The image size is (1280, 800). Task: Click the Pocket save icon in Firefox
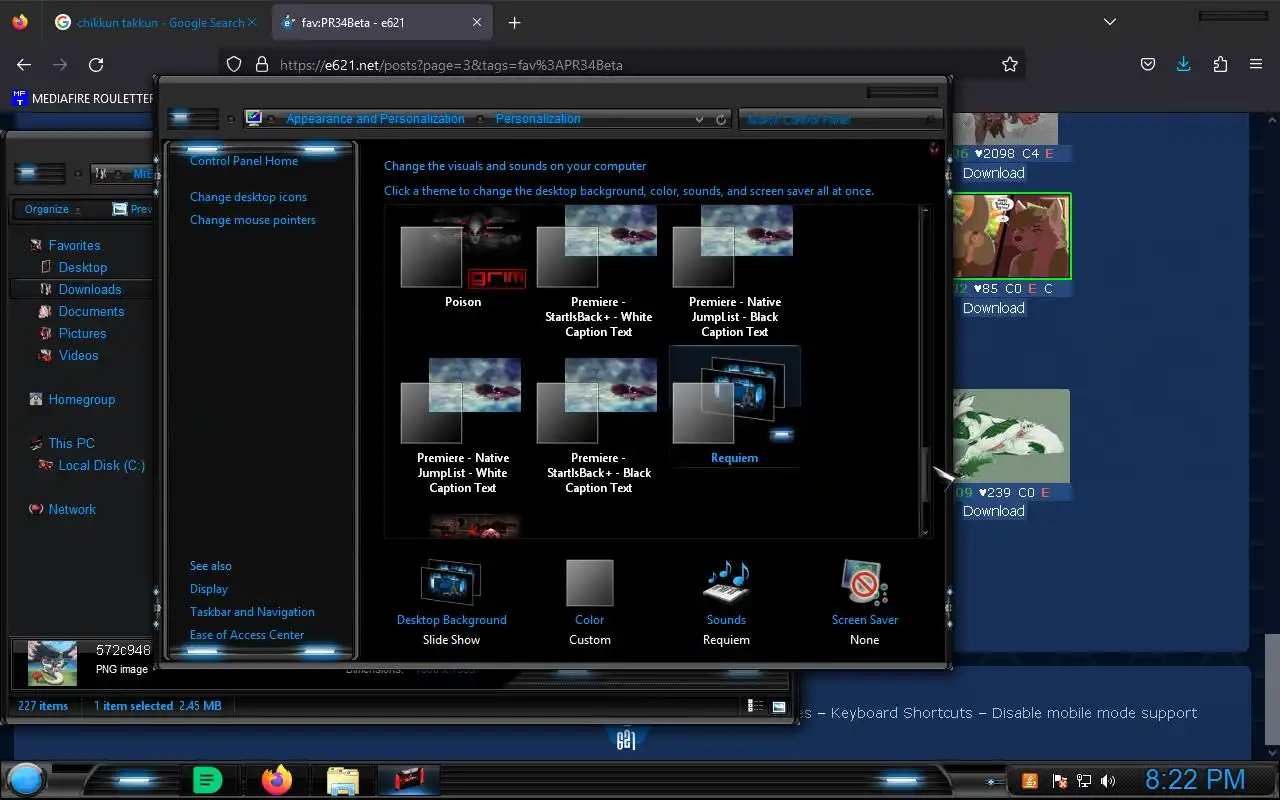click(1148, 64)
